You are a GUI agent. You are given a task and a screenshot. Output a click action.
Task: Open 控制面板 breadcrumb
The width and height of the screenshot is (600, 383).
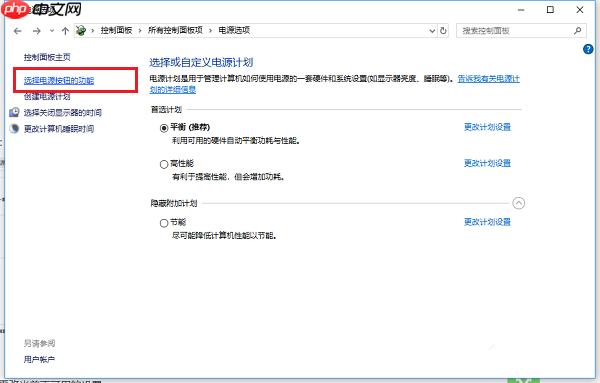(x=116, y=30)
